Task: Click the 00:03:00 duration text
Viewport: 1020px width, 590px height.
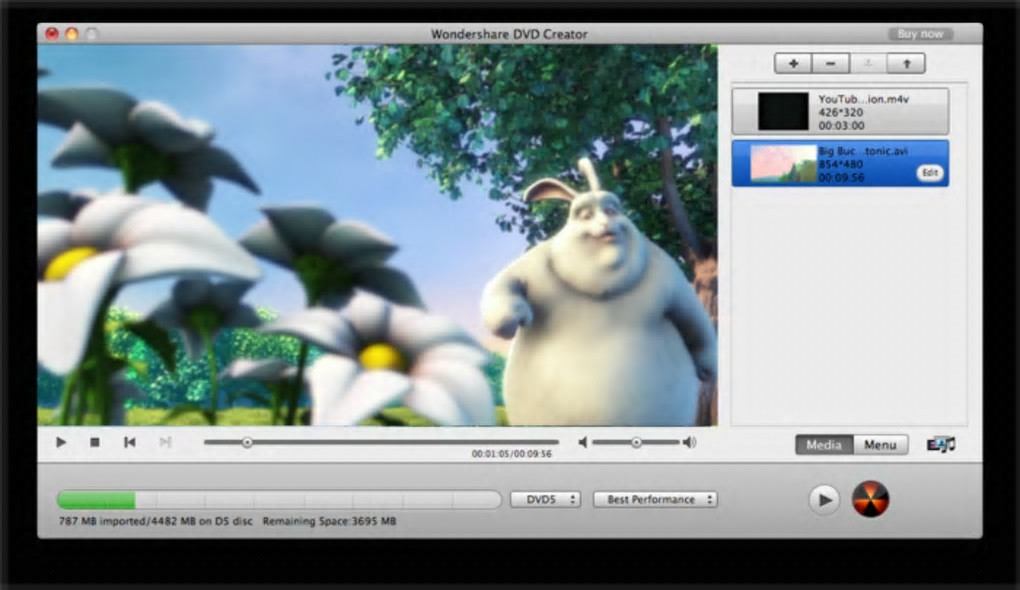Action: pyautogui.click(x=841, y=126)
